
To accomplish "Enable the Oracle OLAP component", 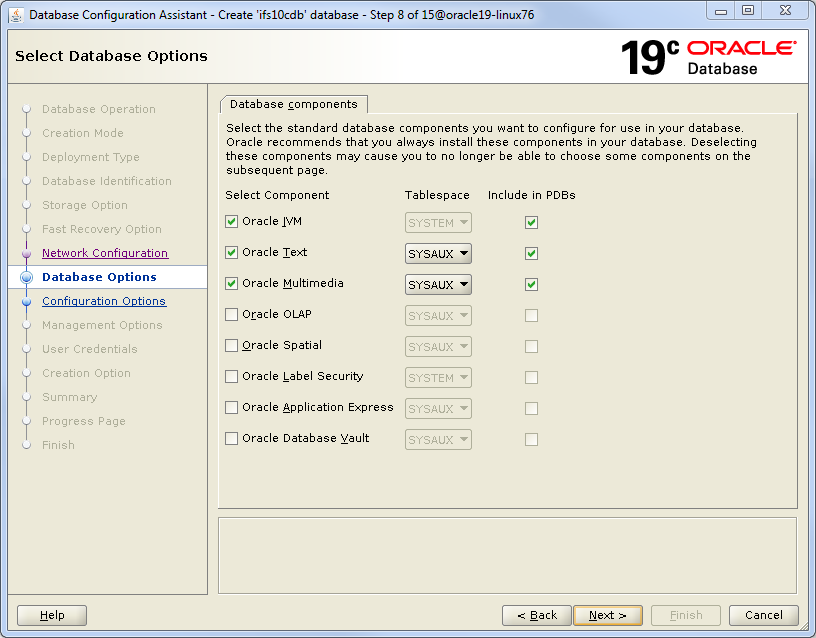I will click(232, 315).
